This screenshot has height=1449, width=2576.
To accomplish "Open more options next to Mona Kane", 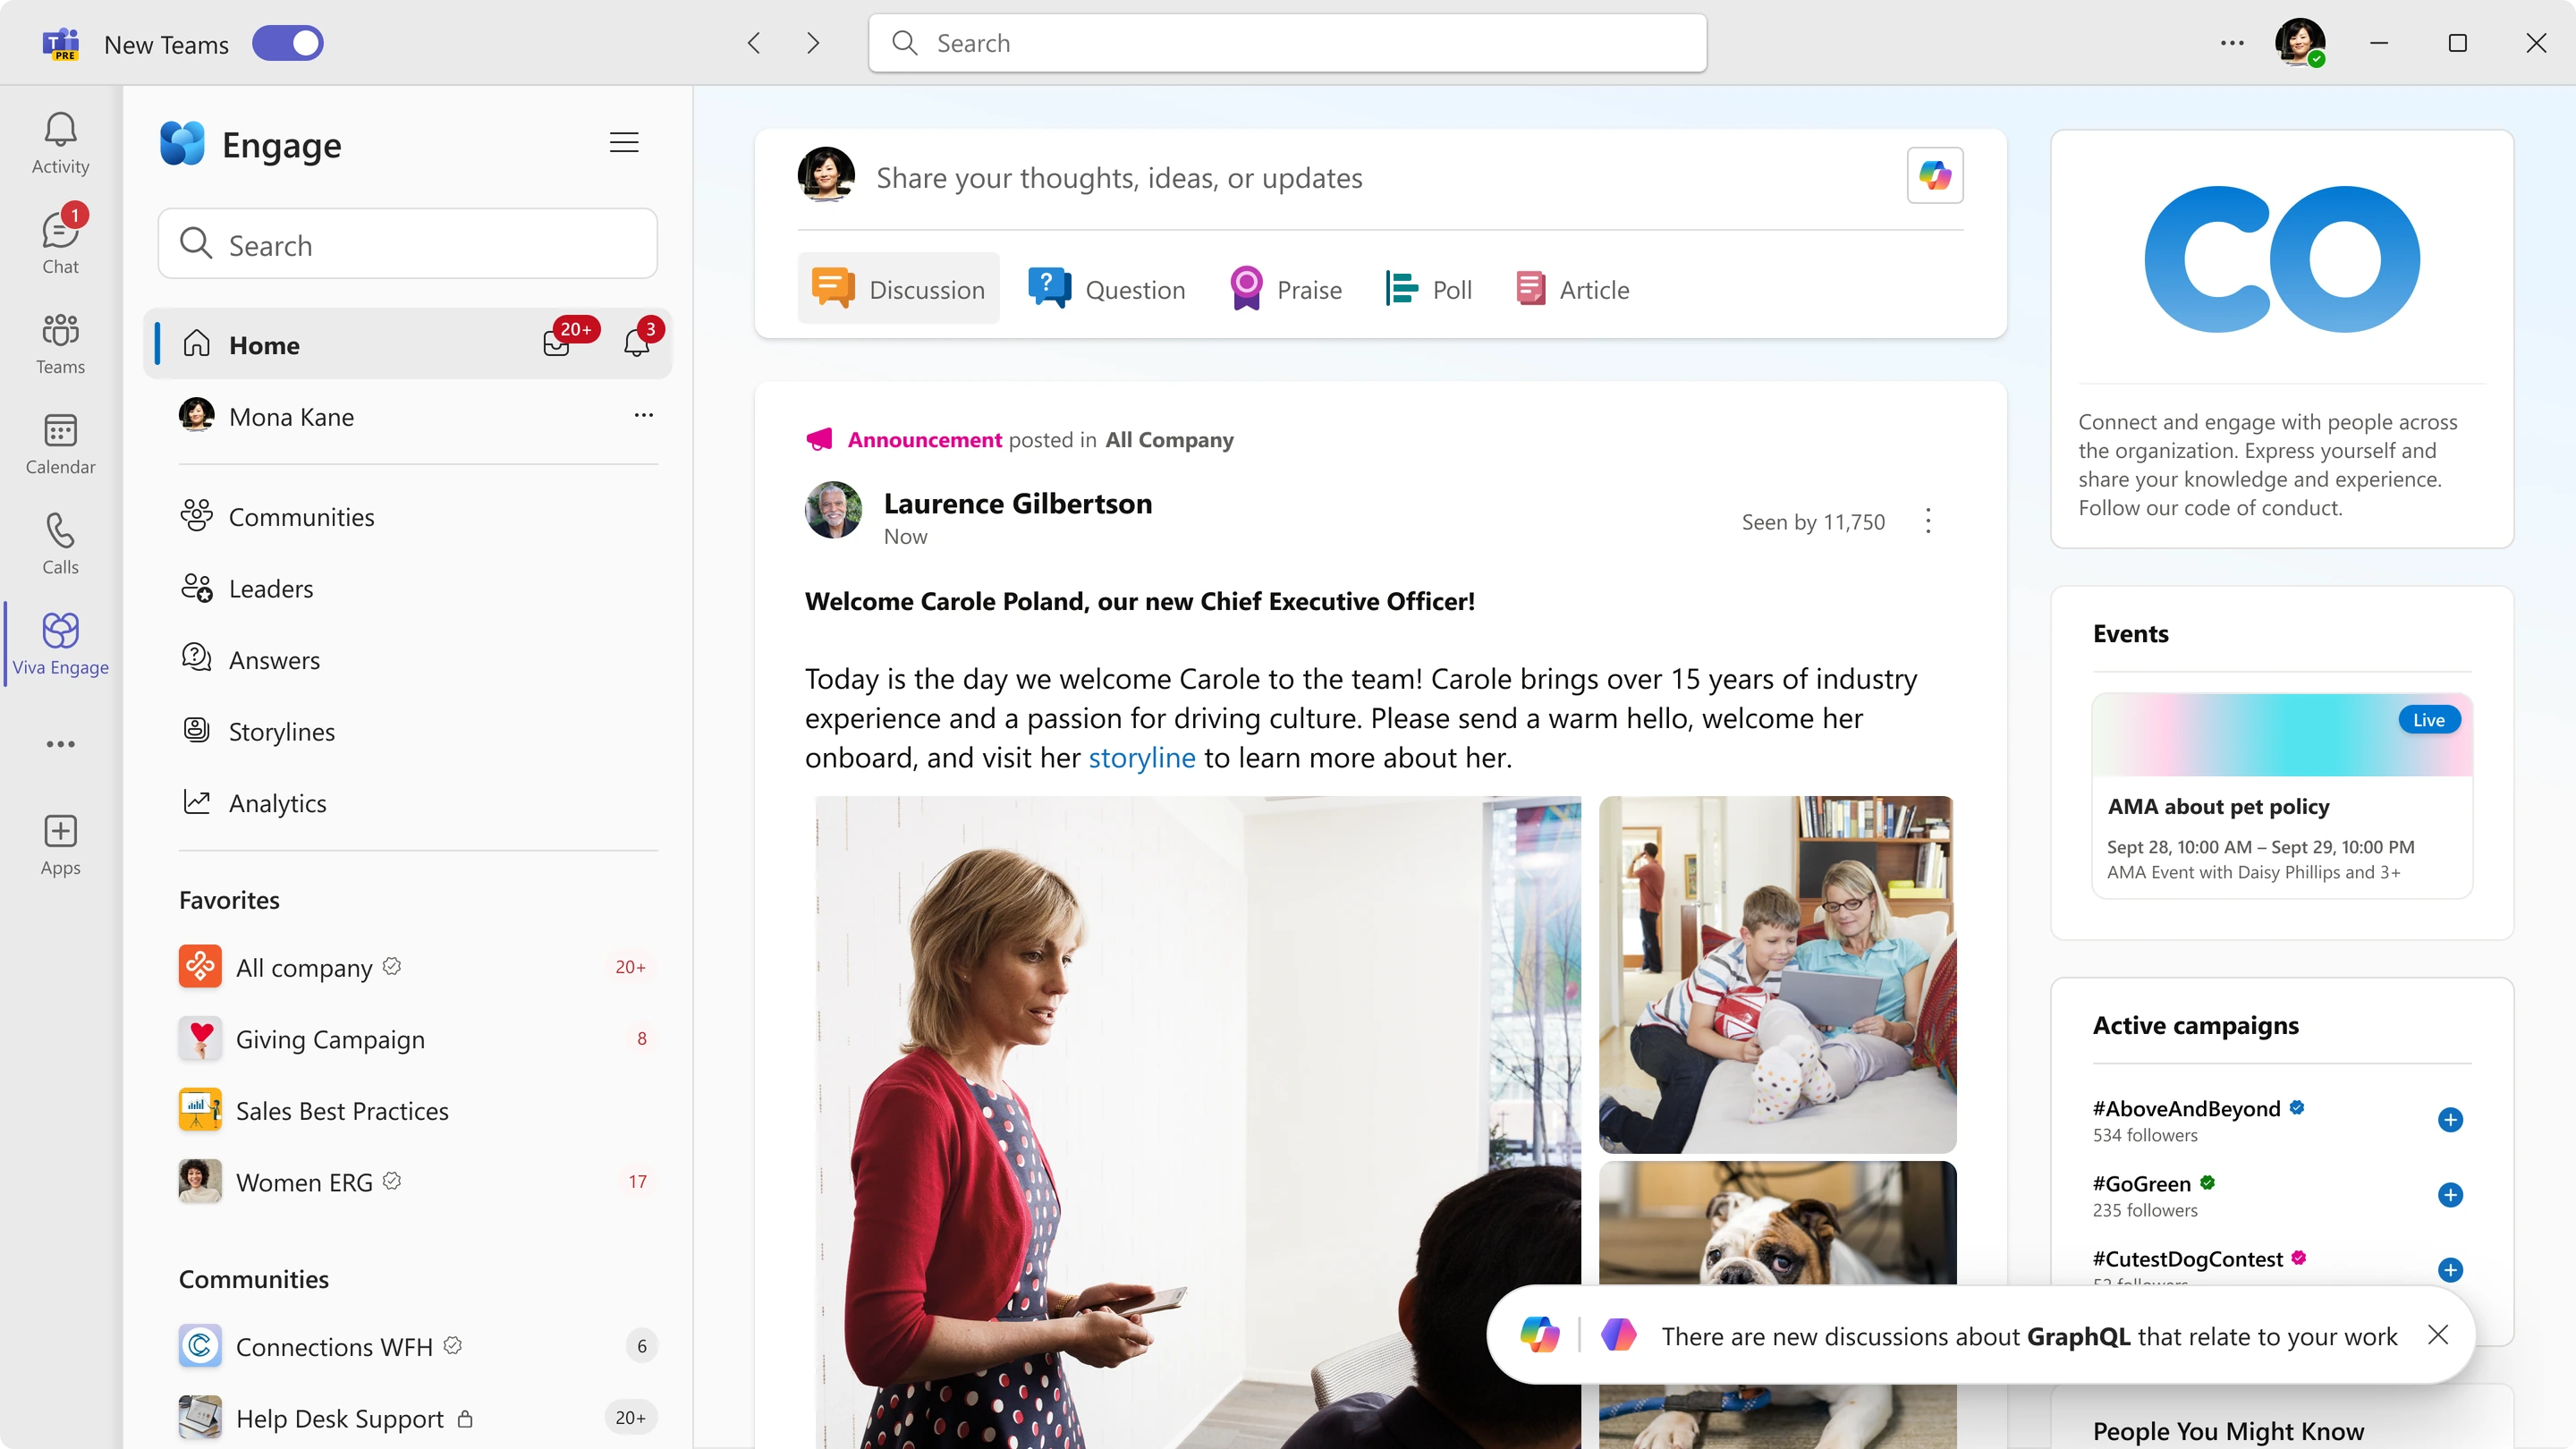I will tap(643, 415).
